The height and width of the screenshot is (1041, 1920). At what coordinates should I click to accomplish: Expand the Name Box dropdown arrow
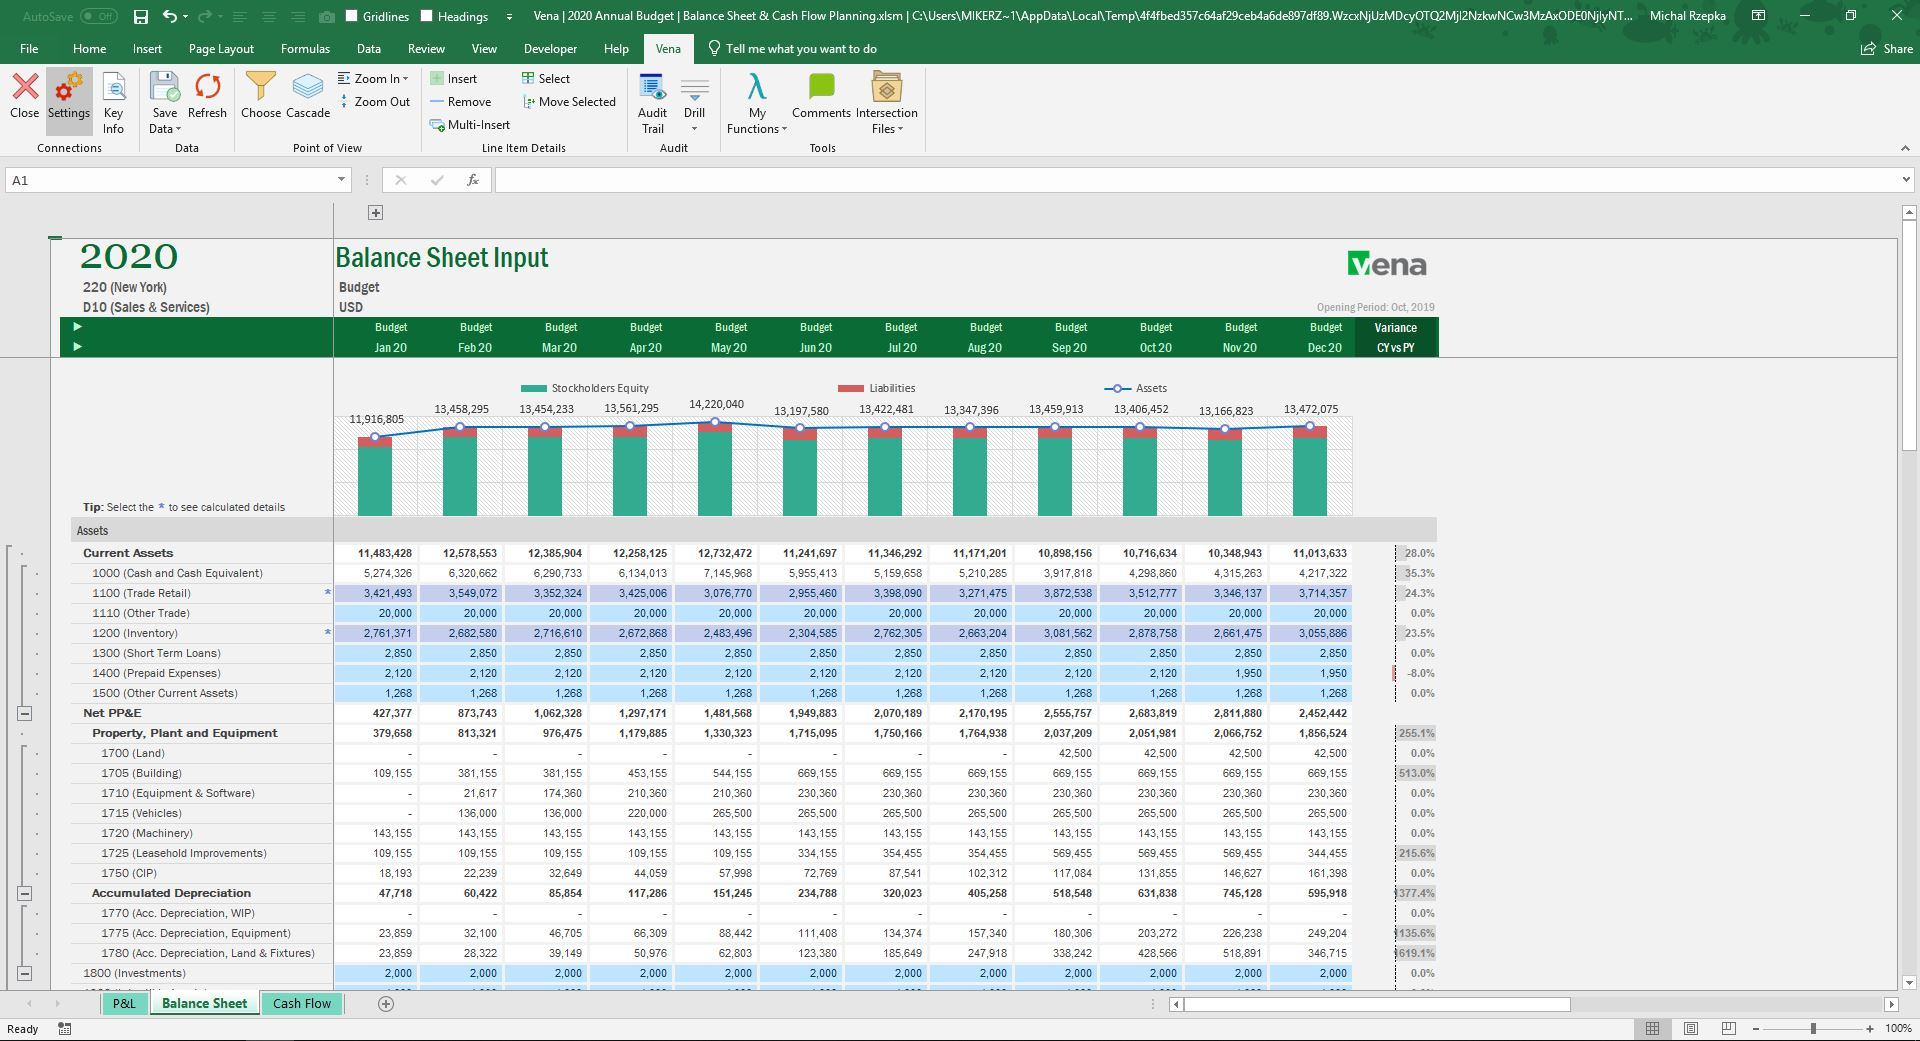341,180
